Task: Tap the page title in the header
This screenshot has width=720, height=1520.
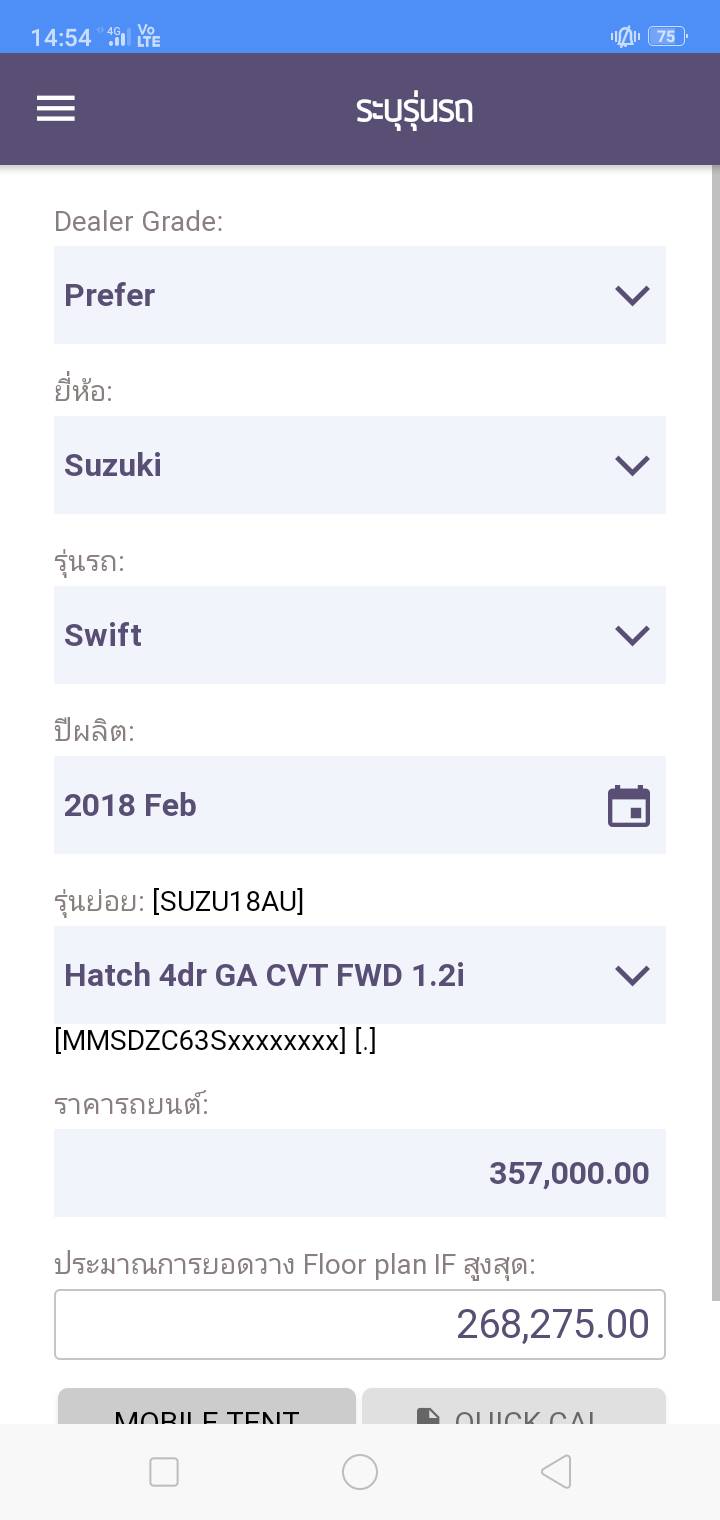Action: pyautogui.click(x=414, y=109)
